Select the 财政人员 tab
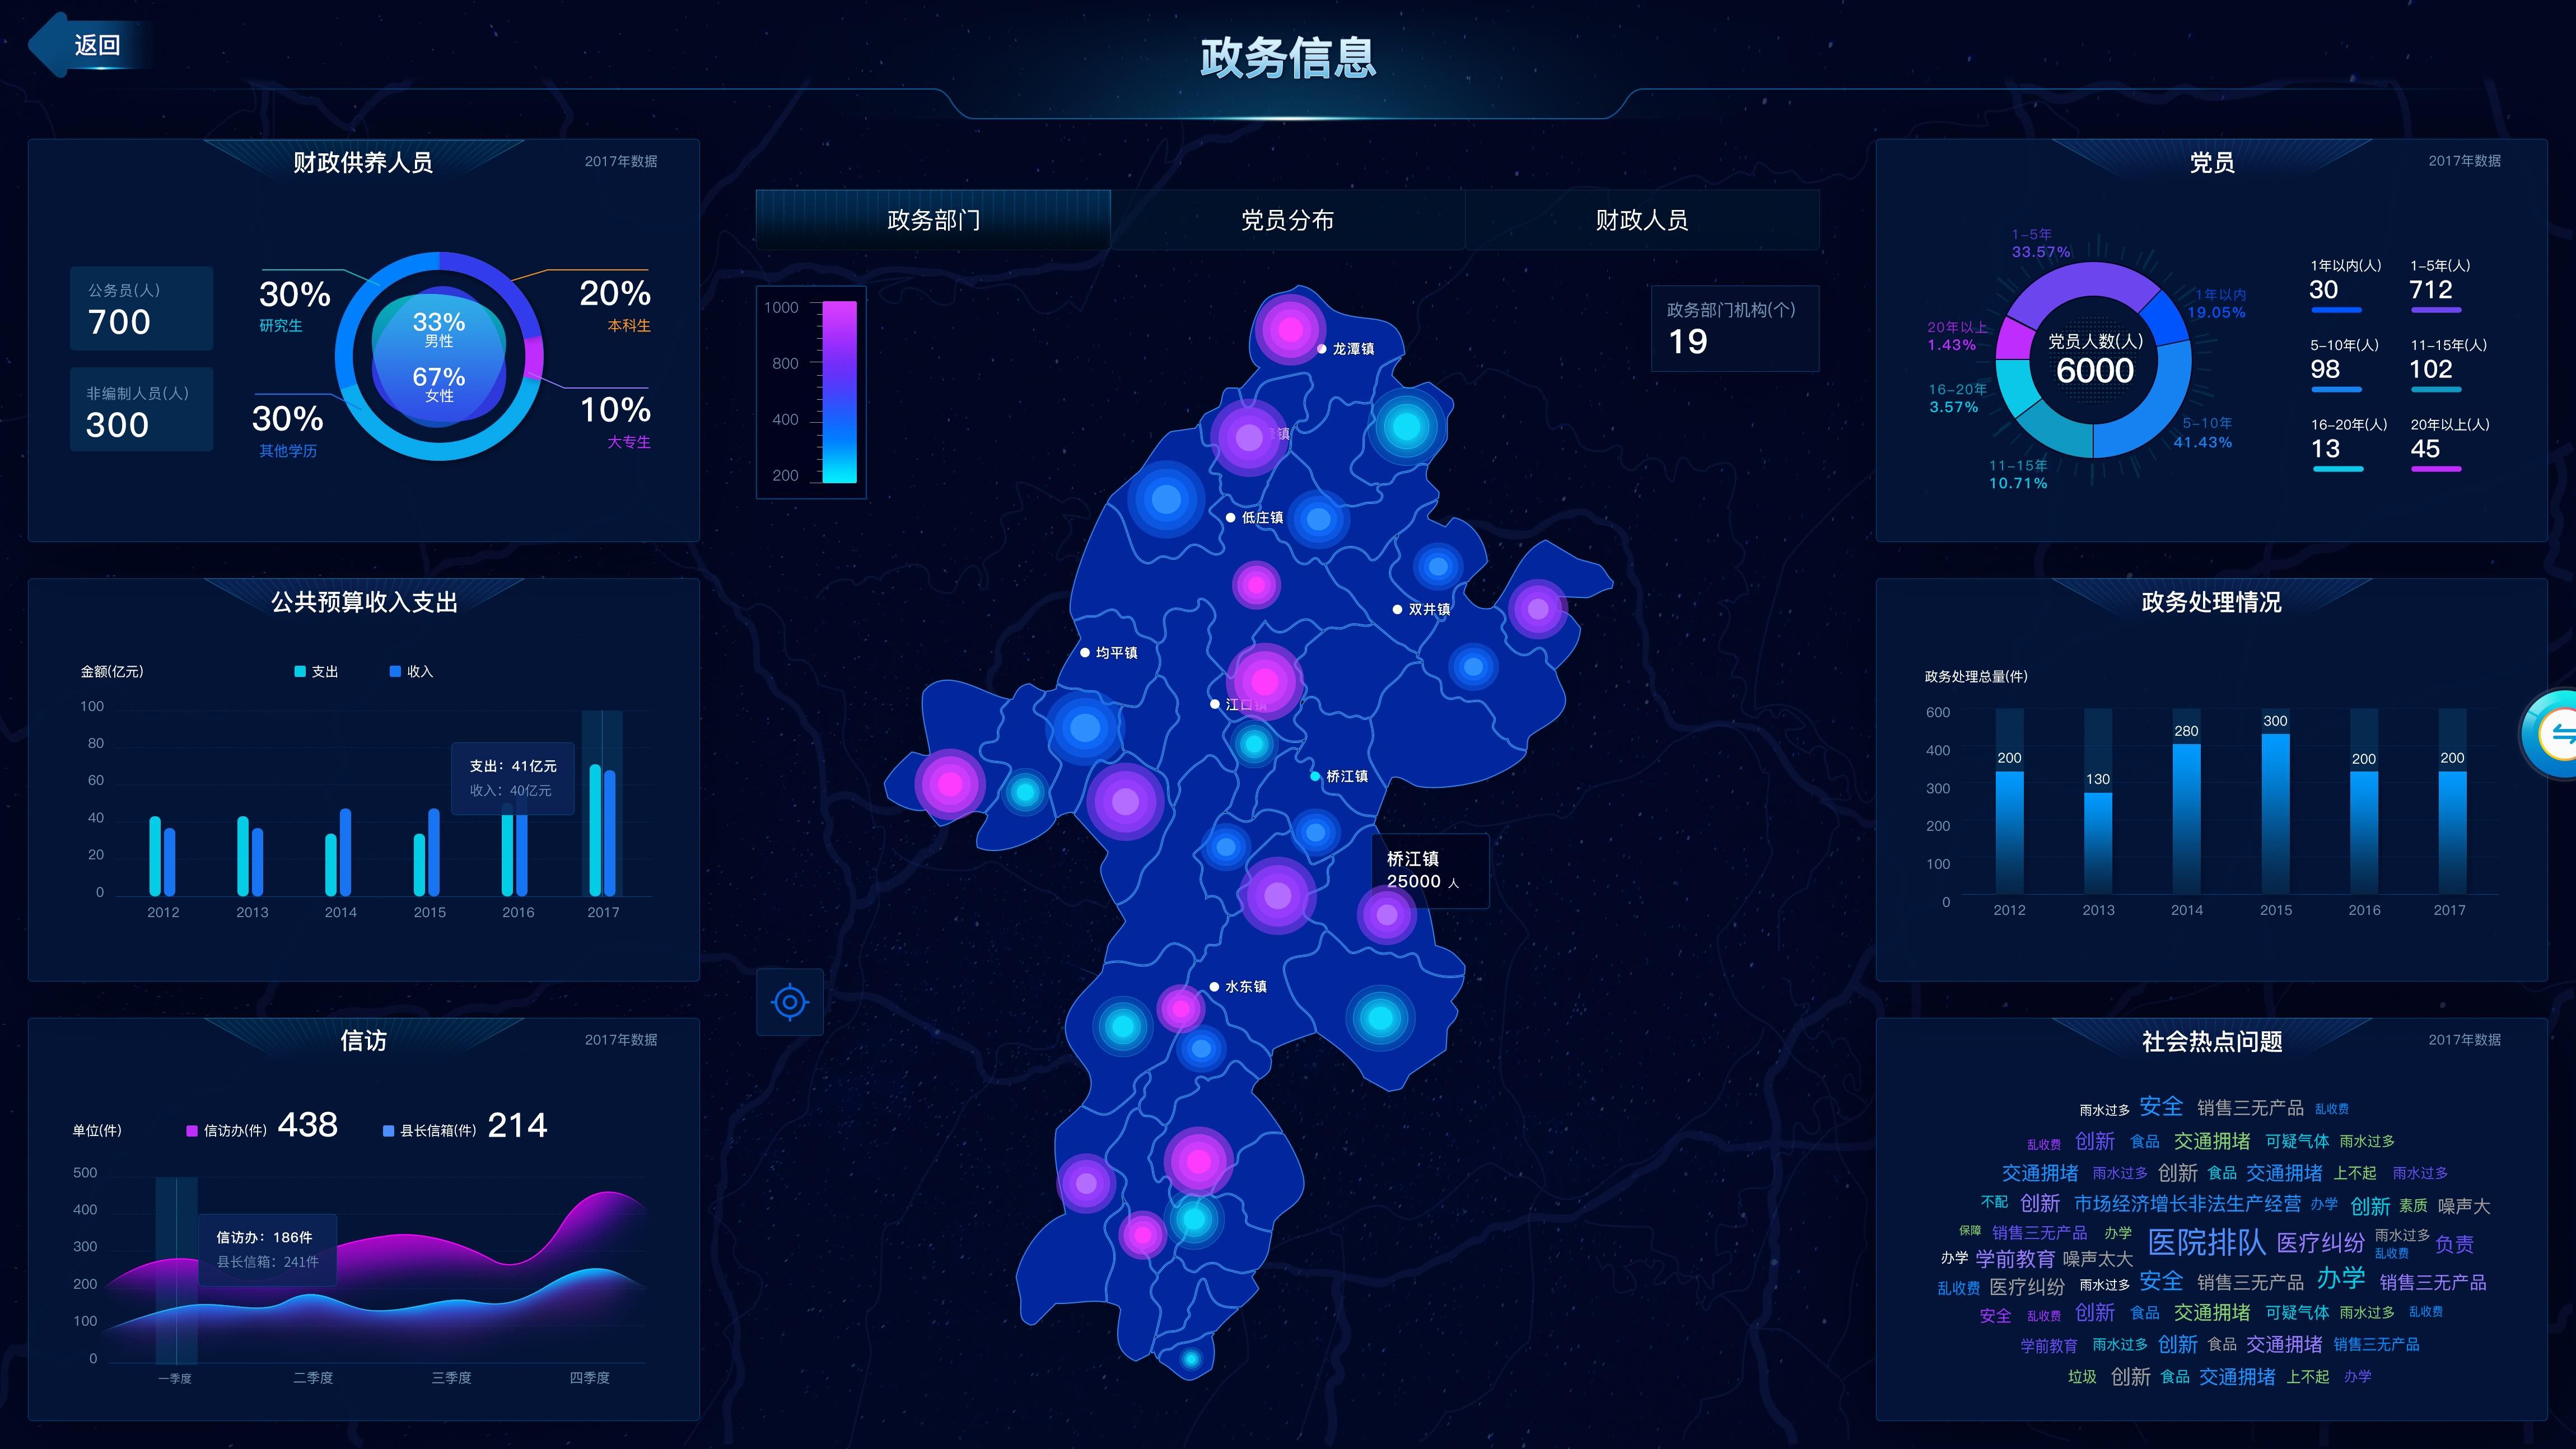2576x1449 pixels. coord(1641,220)
